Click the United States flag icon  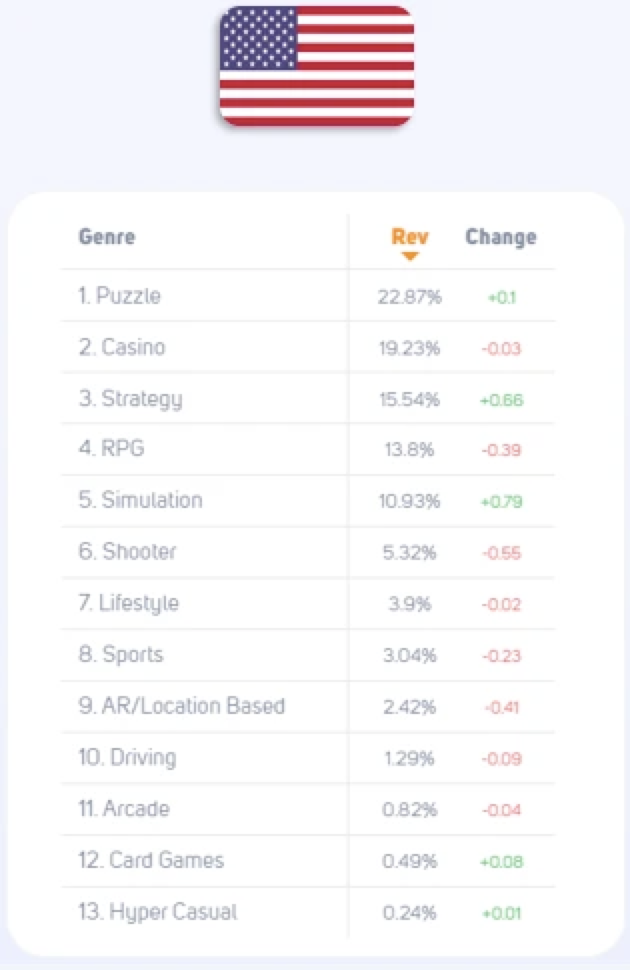pos(317,66)
